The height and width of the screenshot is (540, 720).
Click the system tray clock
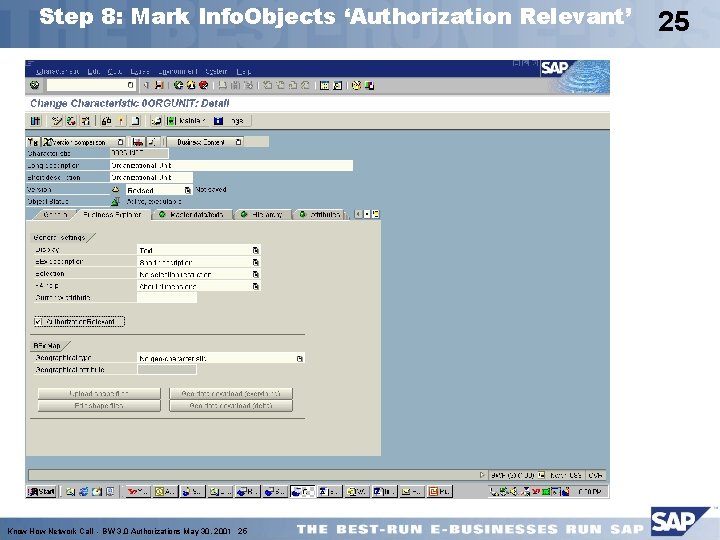590,492
